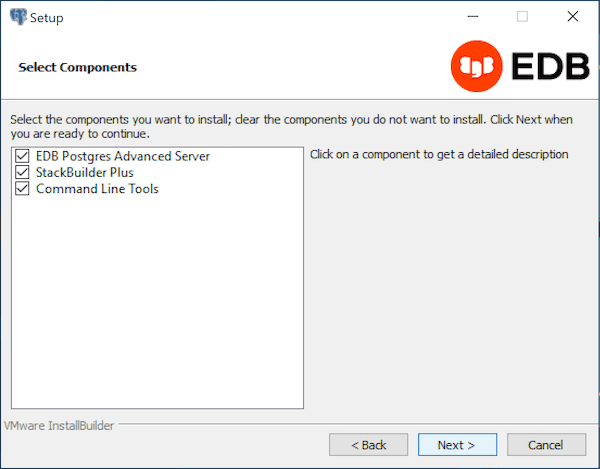Click the VMware InstallBuilder label
Image resolution: width=600 pixels, height=469 pixels.
[59, 425]
